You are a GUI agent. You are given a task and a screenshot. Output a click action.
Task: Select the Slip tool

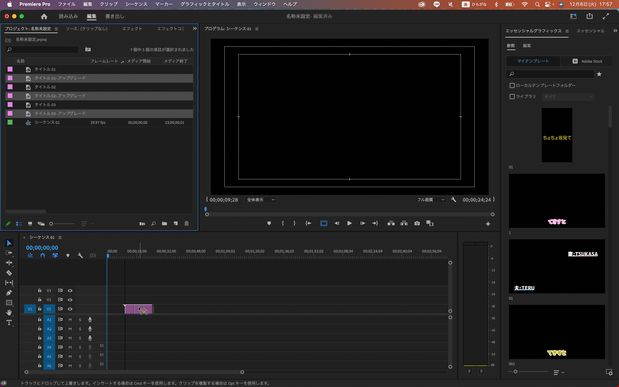pyautogui.click(x=9, y=283)
